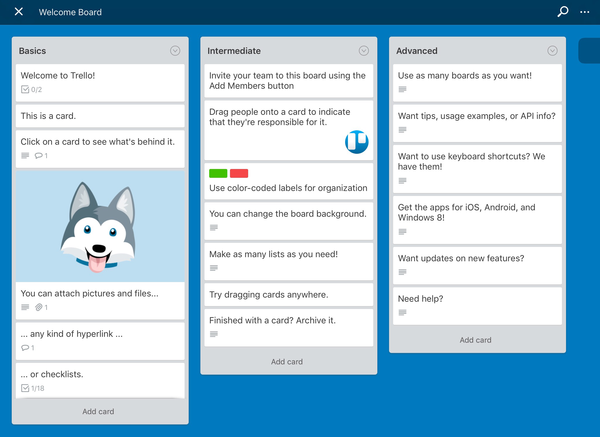Click the description icon on 'Finished with a card' card
Viewport: 600px width, 437px height.
[x=214, y=334]
